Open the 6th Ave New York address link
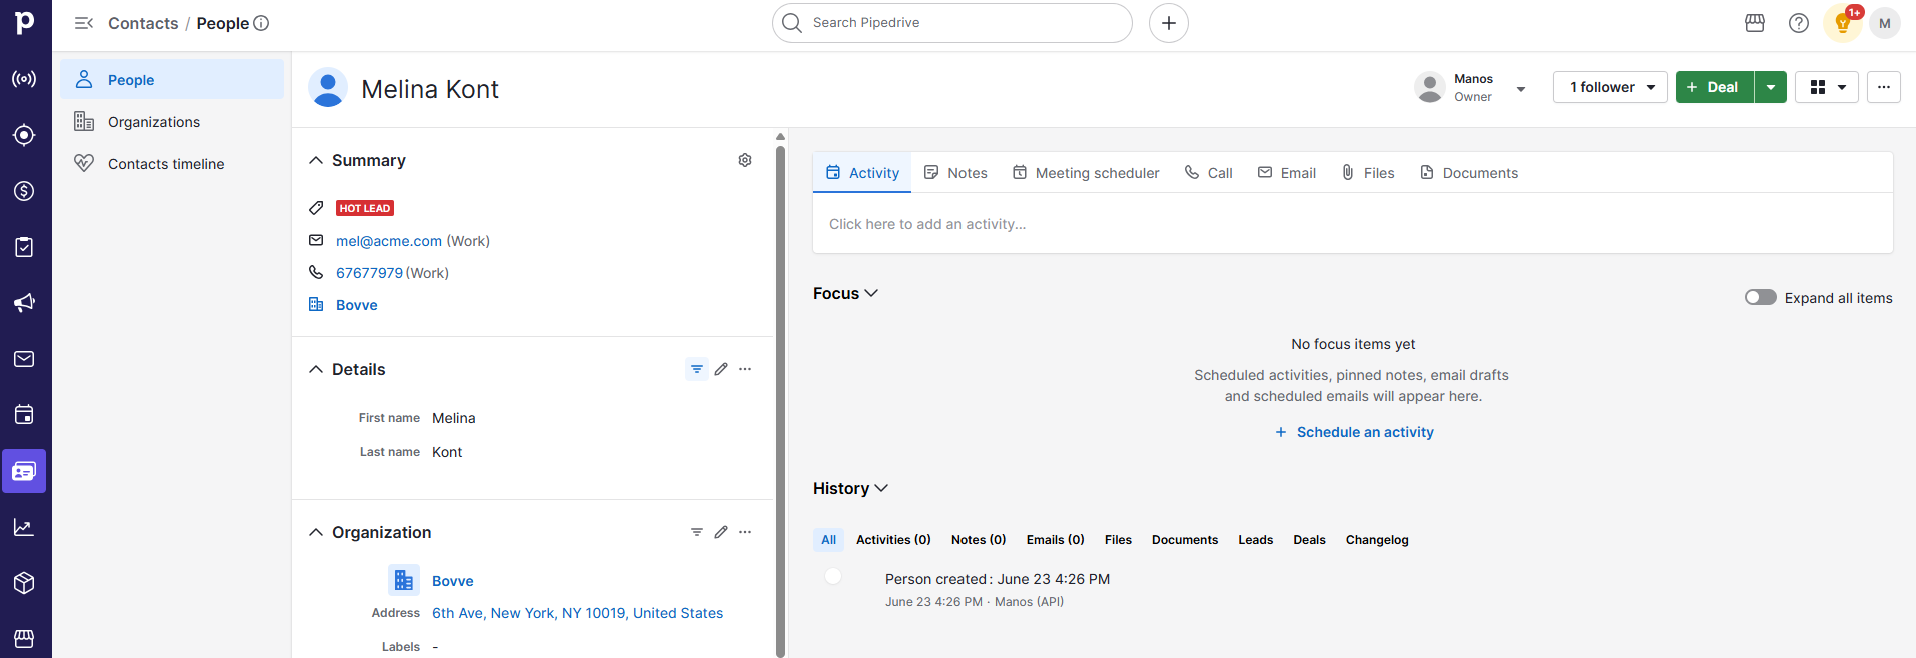The image size is (1916, 658). click(577, 613)
